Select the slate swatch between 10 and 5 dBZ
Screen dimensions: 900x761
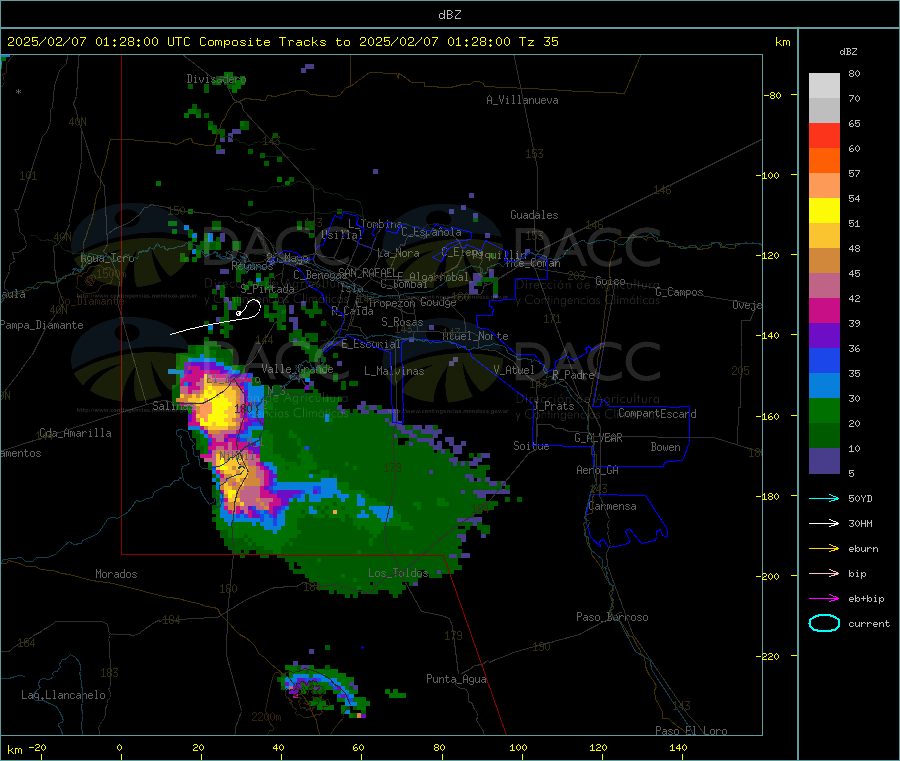[x=824, y=461]
